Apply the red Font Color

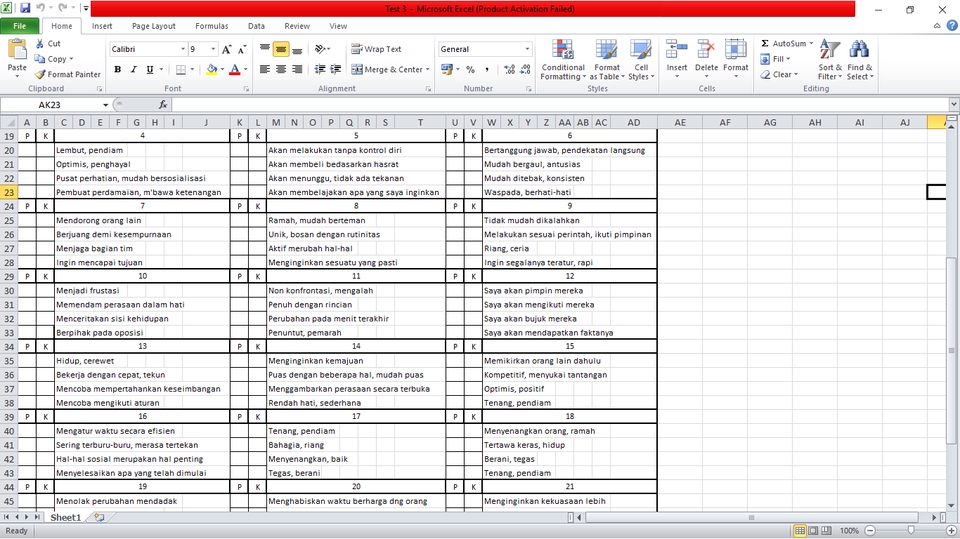(x=234, y=69)
